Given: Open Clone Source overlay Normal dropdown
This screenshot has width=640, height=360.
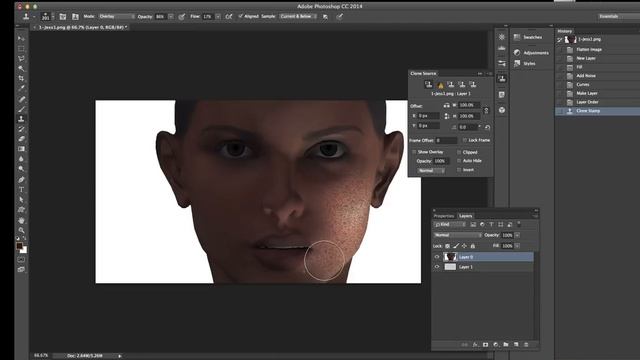Looking at the screenshot, I should [x=431, y=171].
